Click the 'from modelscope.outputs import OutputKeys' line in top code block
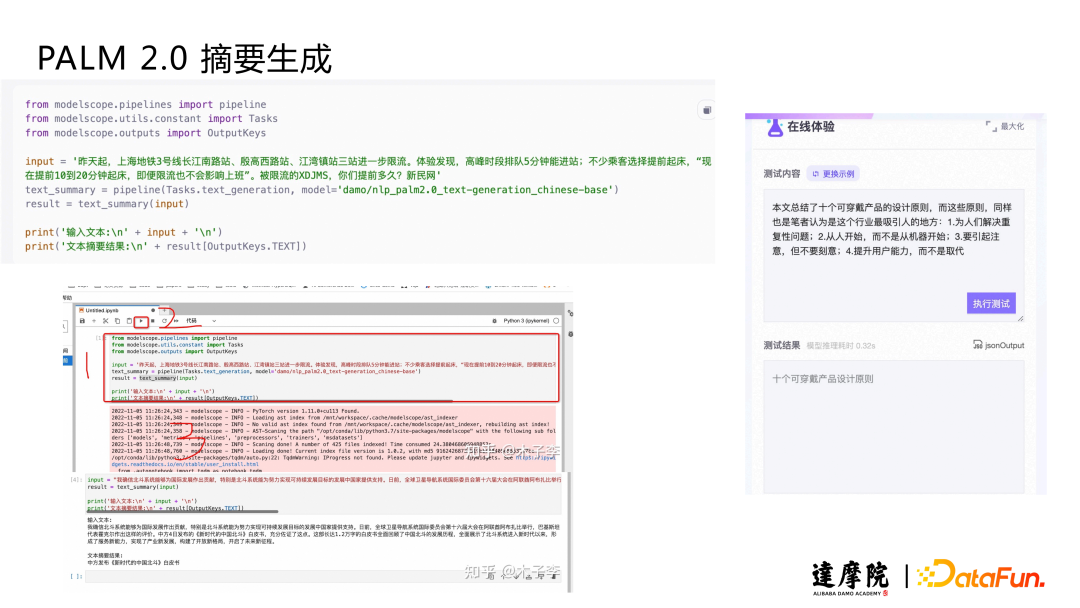1080x608 pixels. [145, 133]
